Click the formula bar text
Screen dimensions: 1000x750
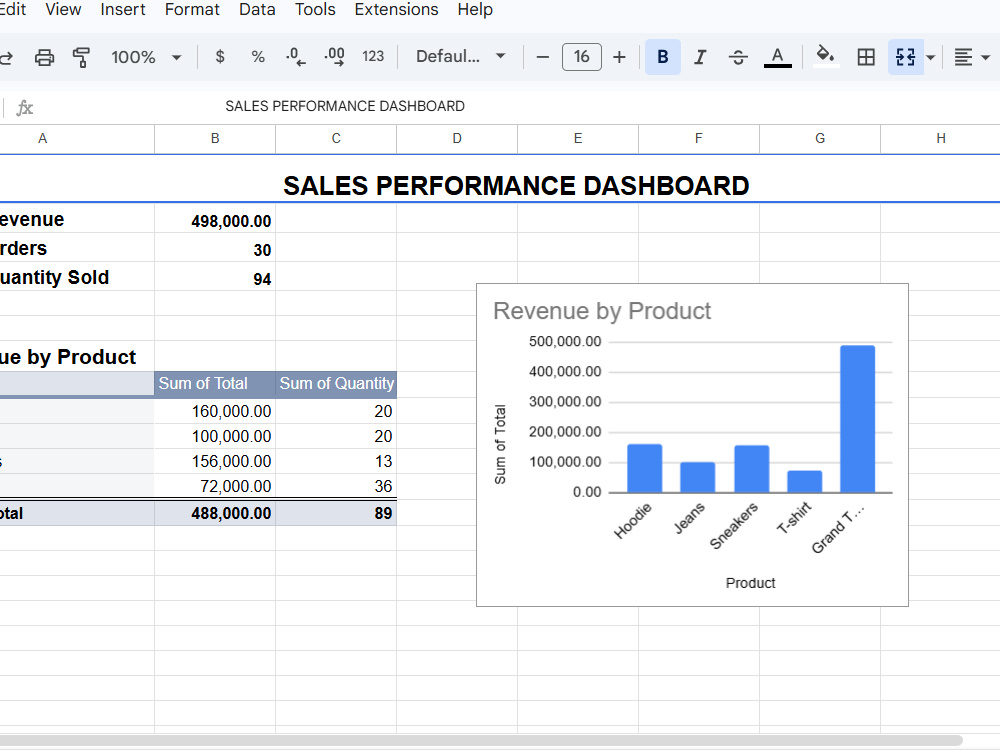click(345, 106)
